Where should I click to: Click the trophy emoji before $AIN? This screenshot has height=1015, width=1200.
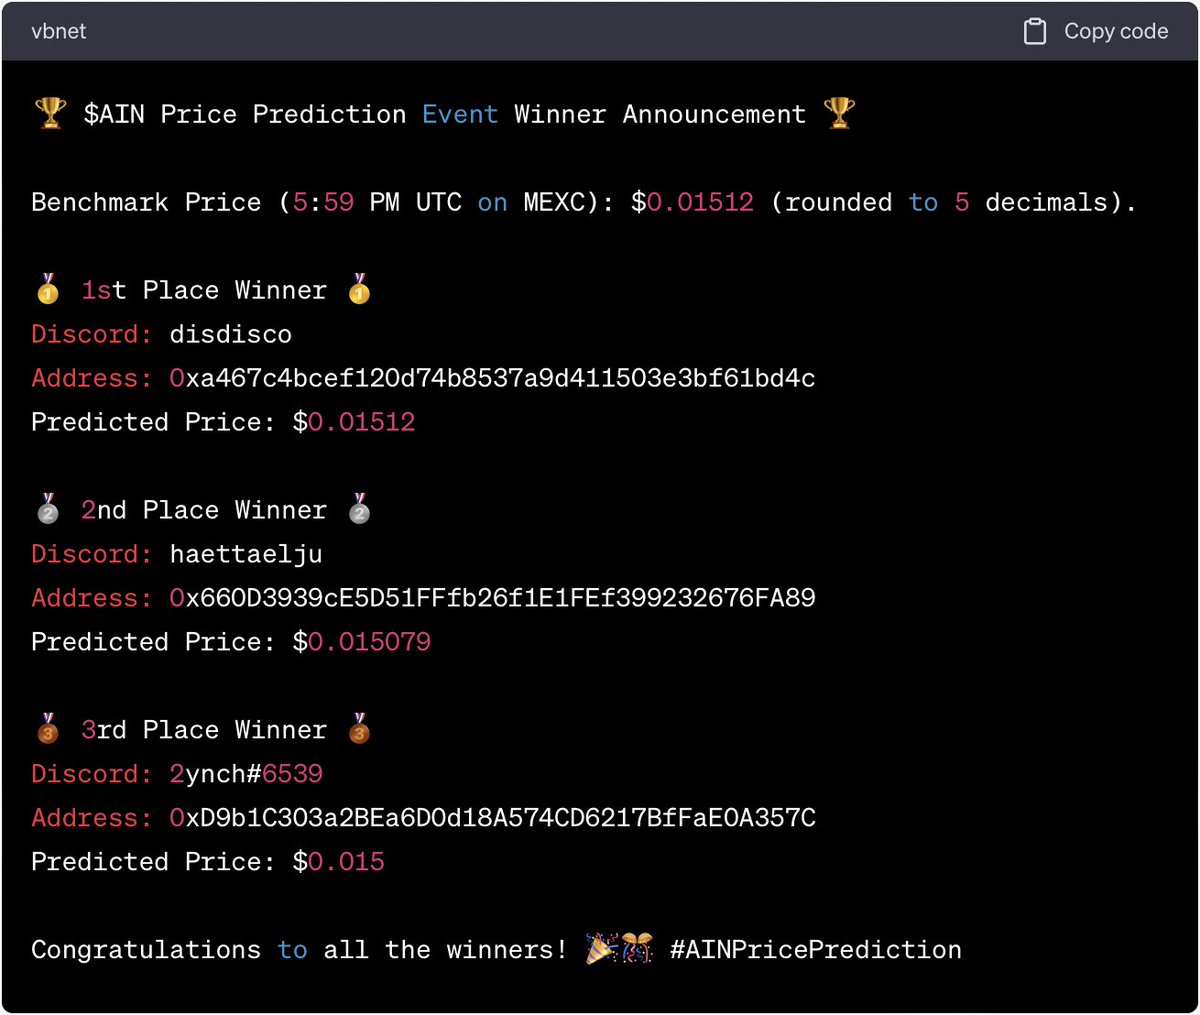[50, 114]
